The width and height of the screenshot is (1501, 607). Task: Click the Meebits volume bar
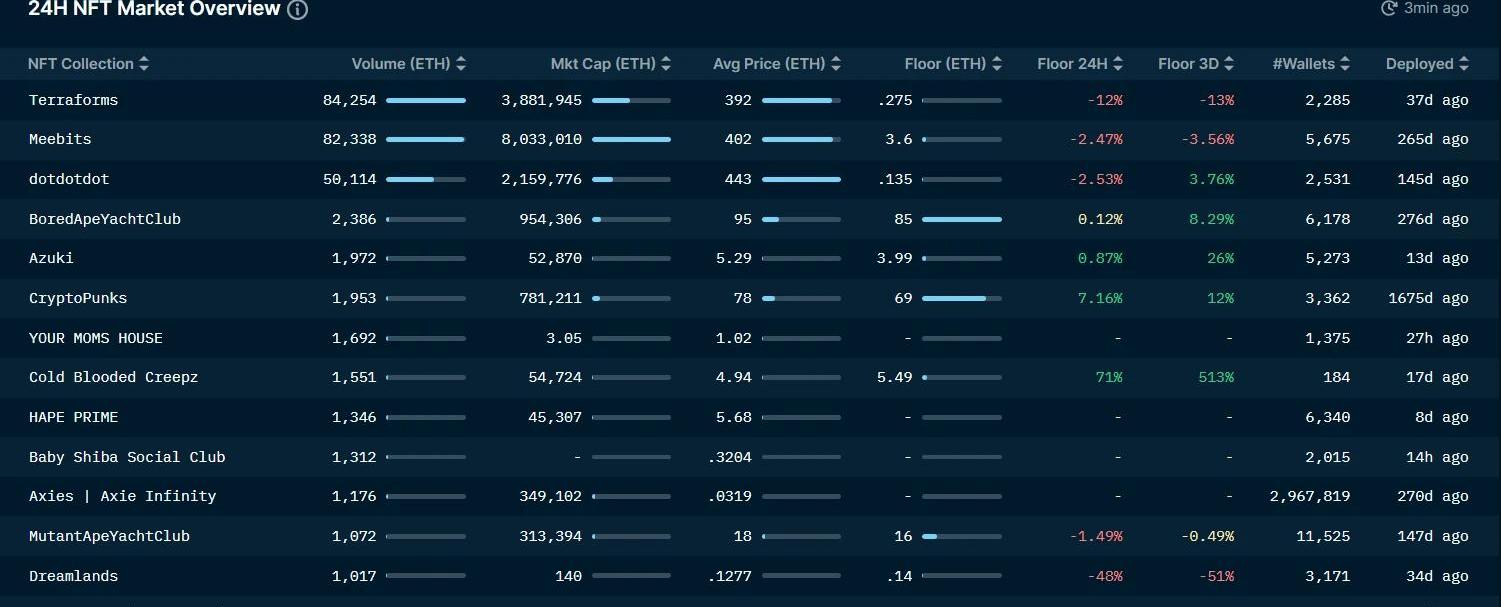coord(425,139)
